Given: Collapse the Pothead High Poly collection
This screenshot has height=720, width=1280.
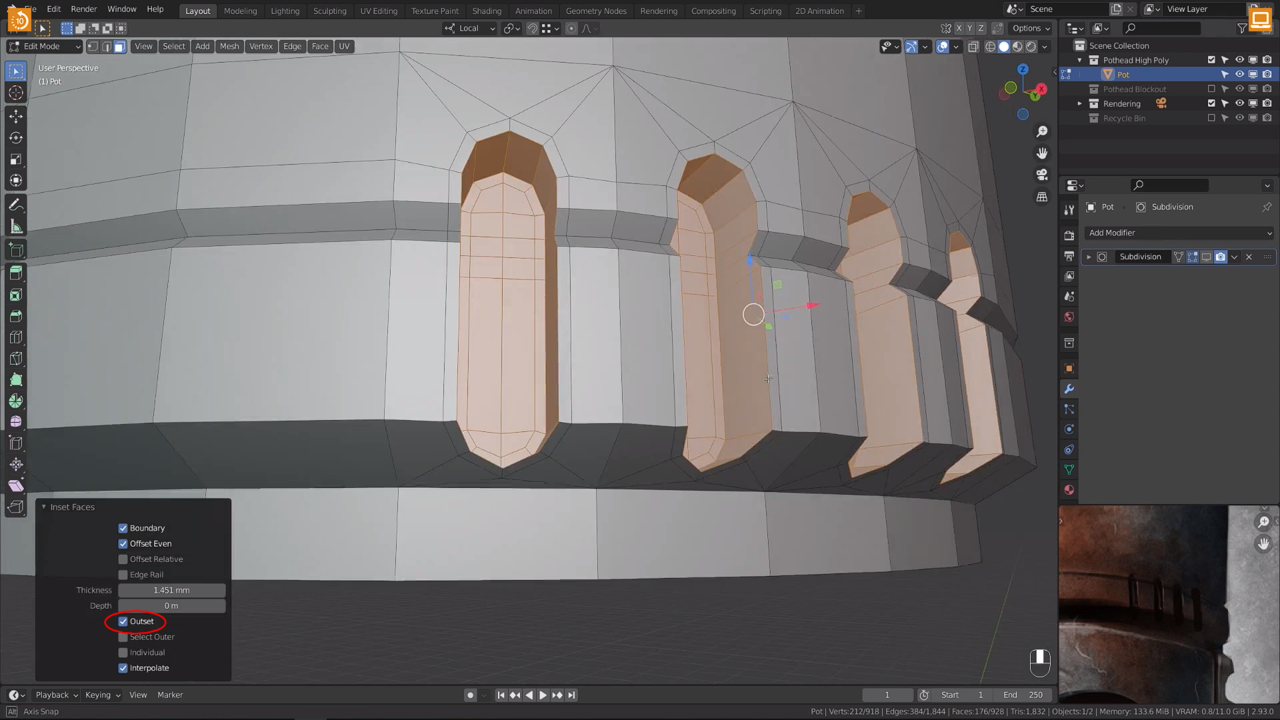Looking at the screenshot, I should click(x=1080, y=60).
